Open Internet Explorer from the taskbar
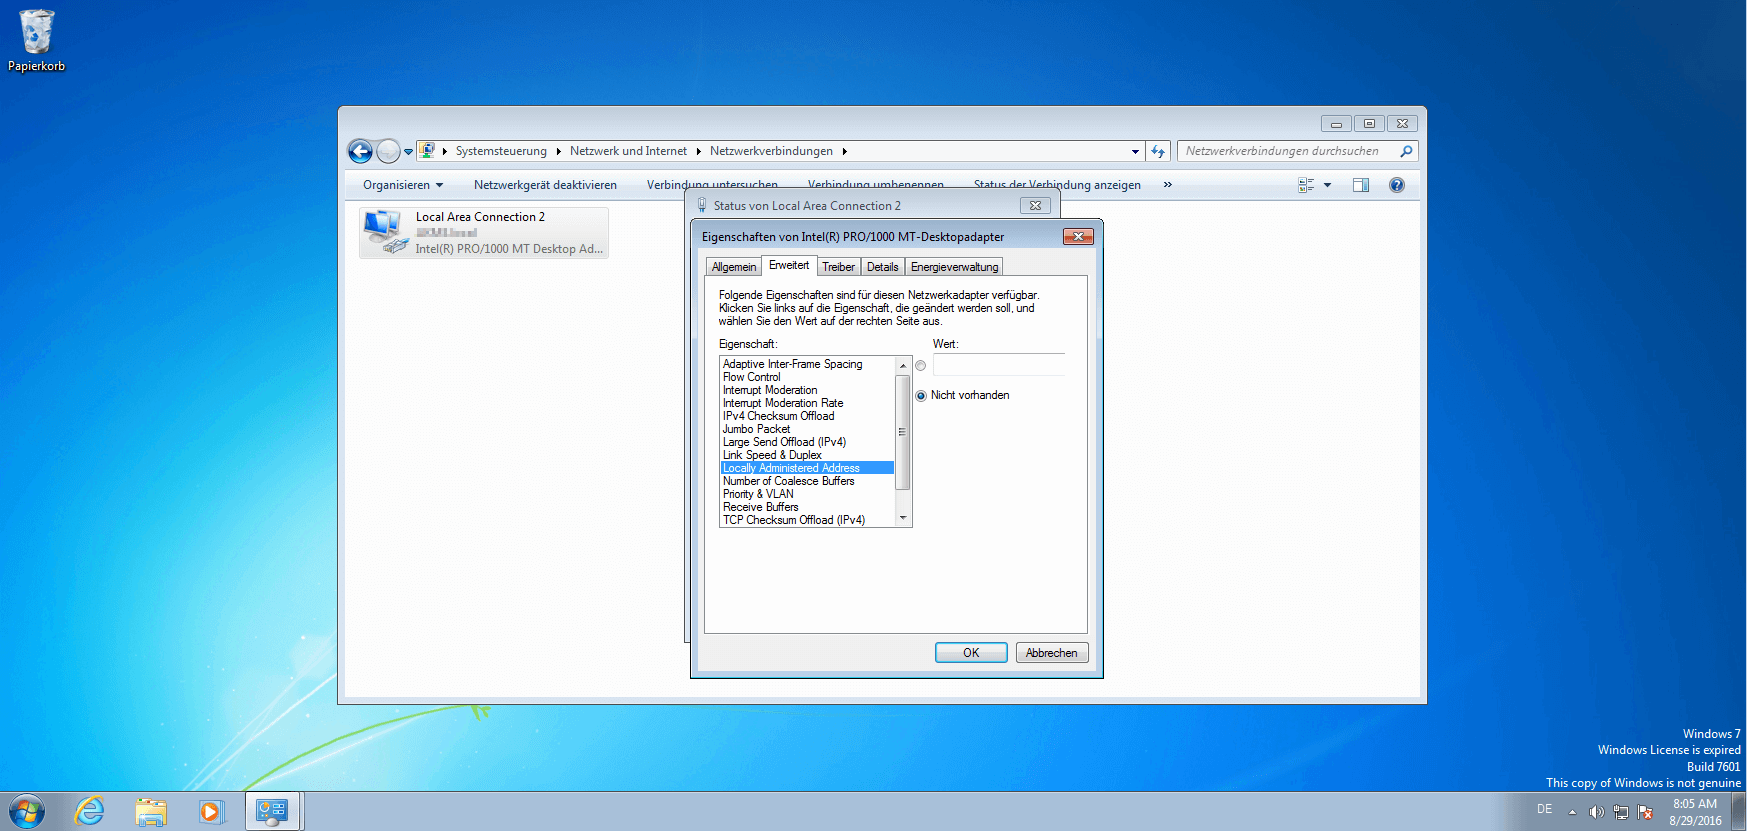1747x831 pixels. coord(90,811)
